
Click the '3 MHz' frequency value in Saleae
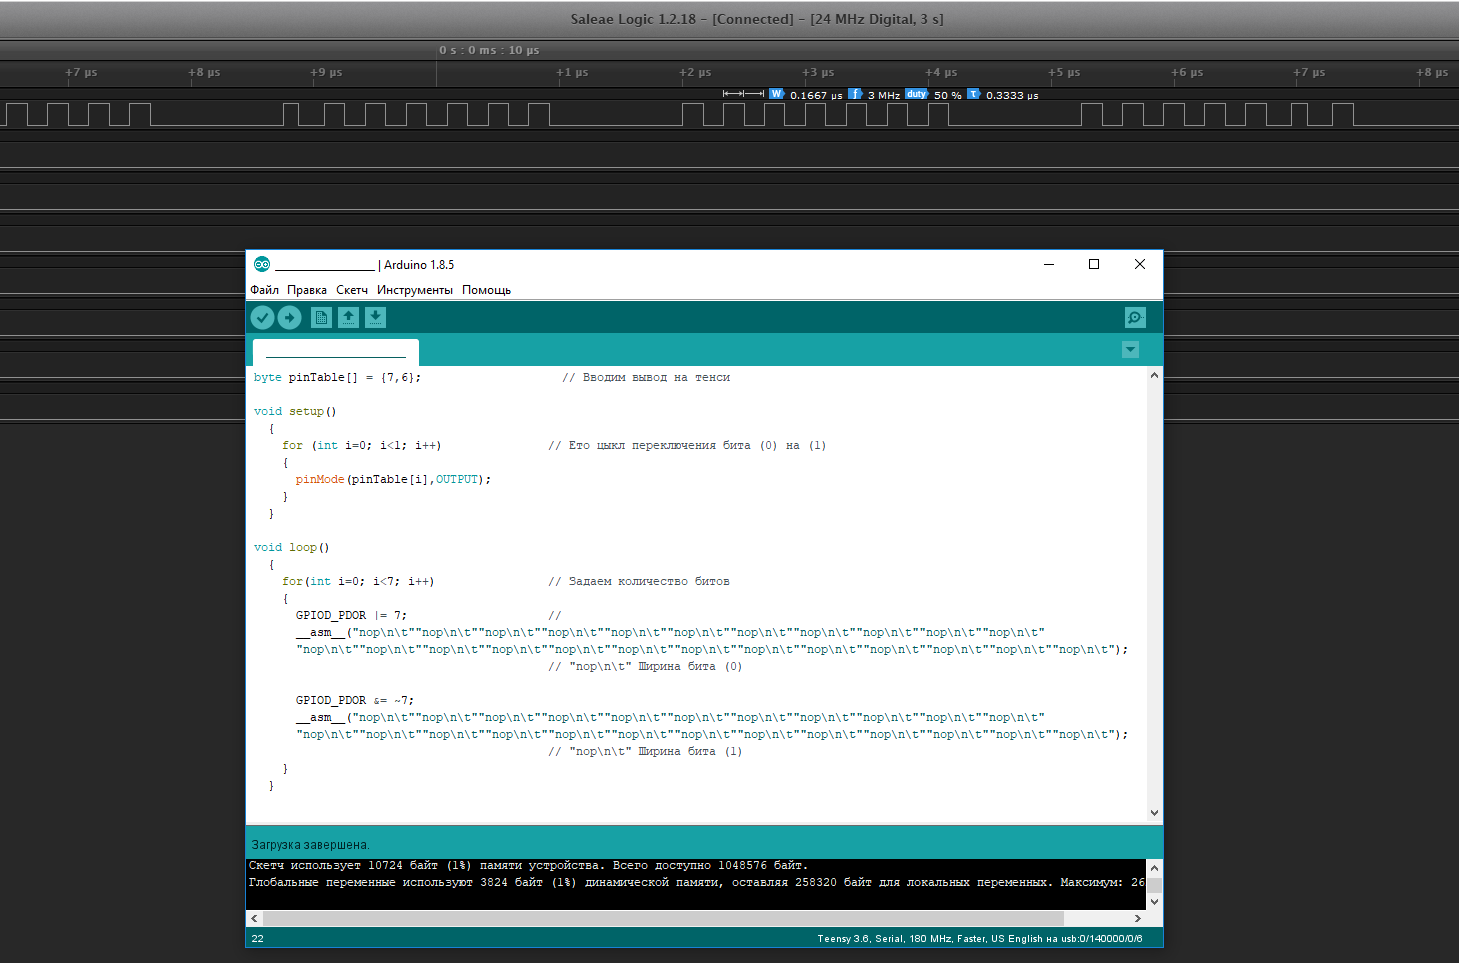click(x=884, y=96)
